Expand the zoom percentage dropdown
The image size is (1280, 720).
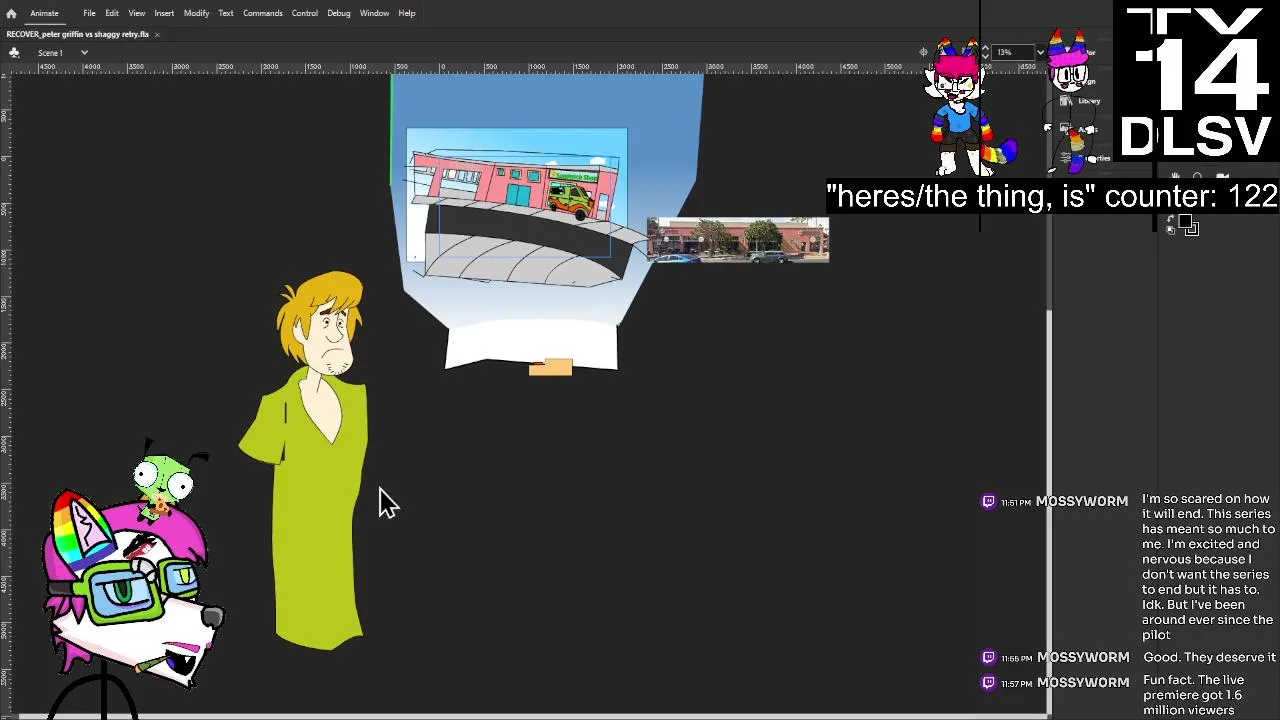pos(1040,52)
